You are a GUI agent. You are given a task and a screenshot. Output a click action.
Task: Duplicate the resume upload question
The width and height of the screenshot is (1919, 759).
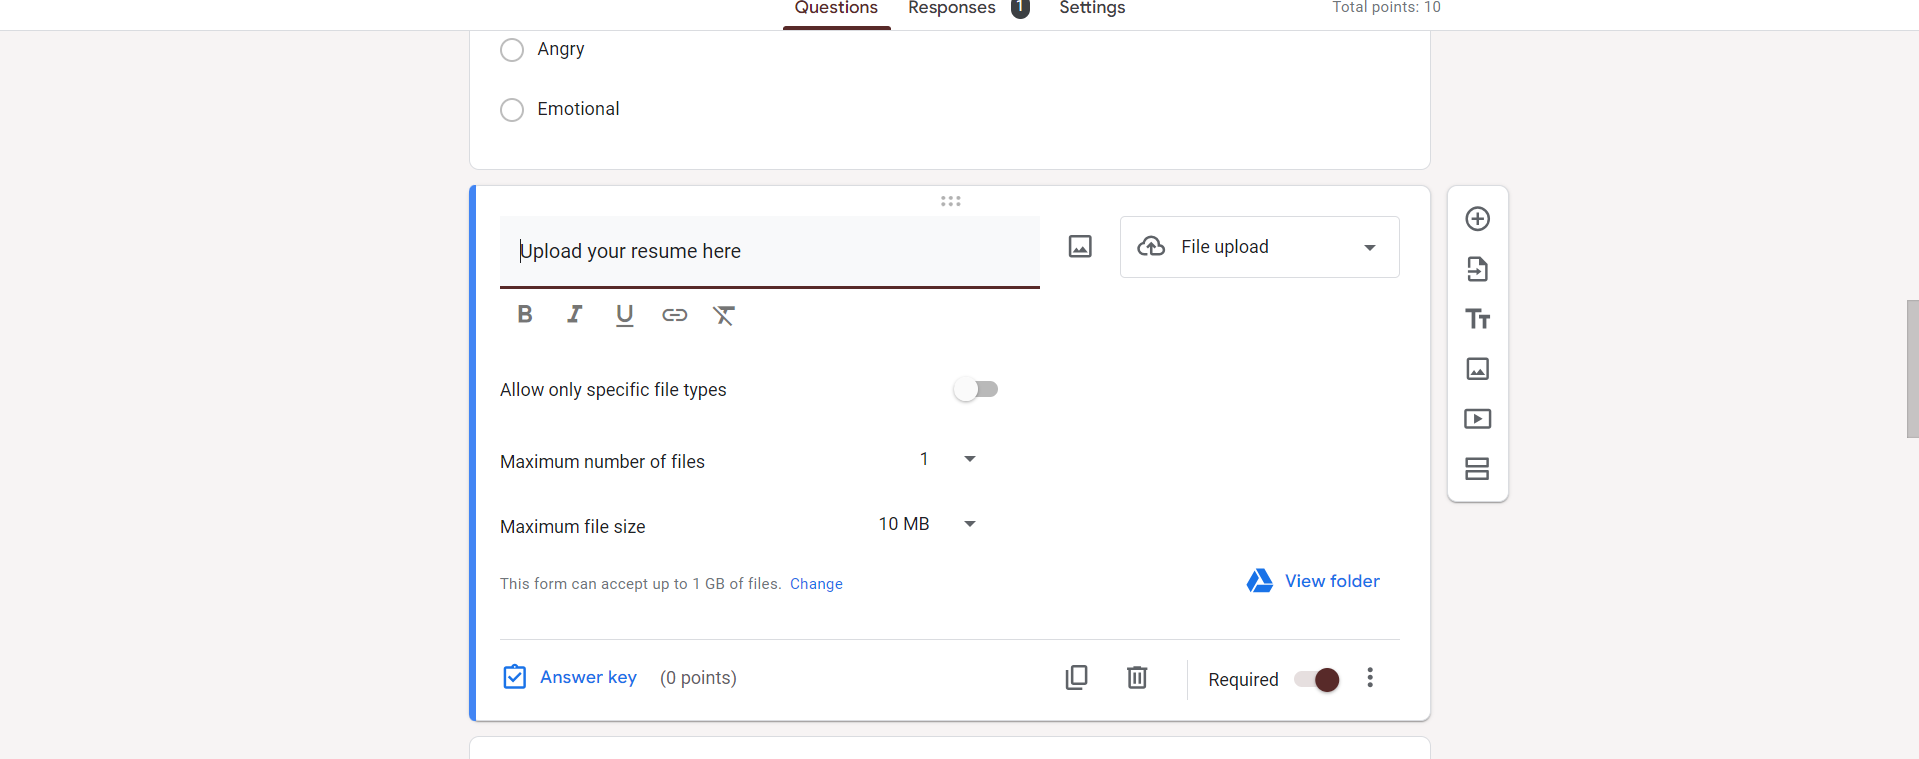1076,678
